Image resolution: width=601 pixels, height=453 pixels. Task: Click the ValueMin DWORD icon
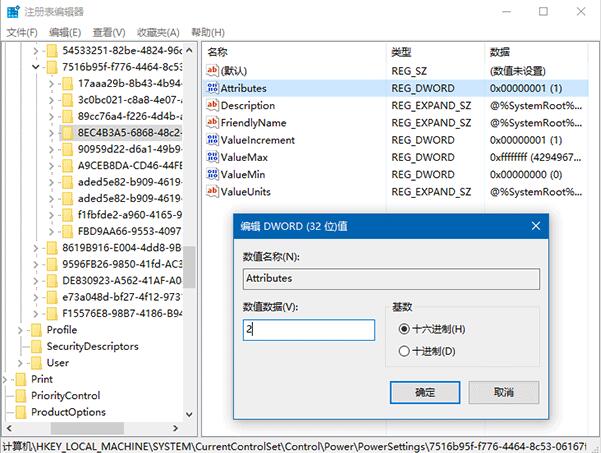click(212, 174)
